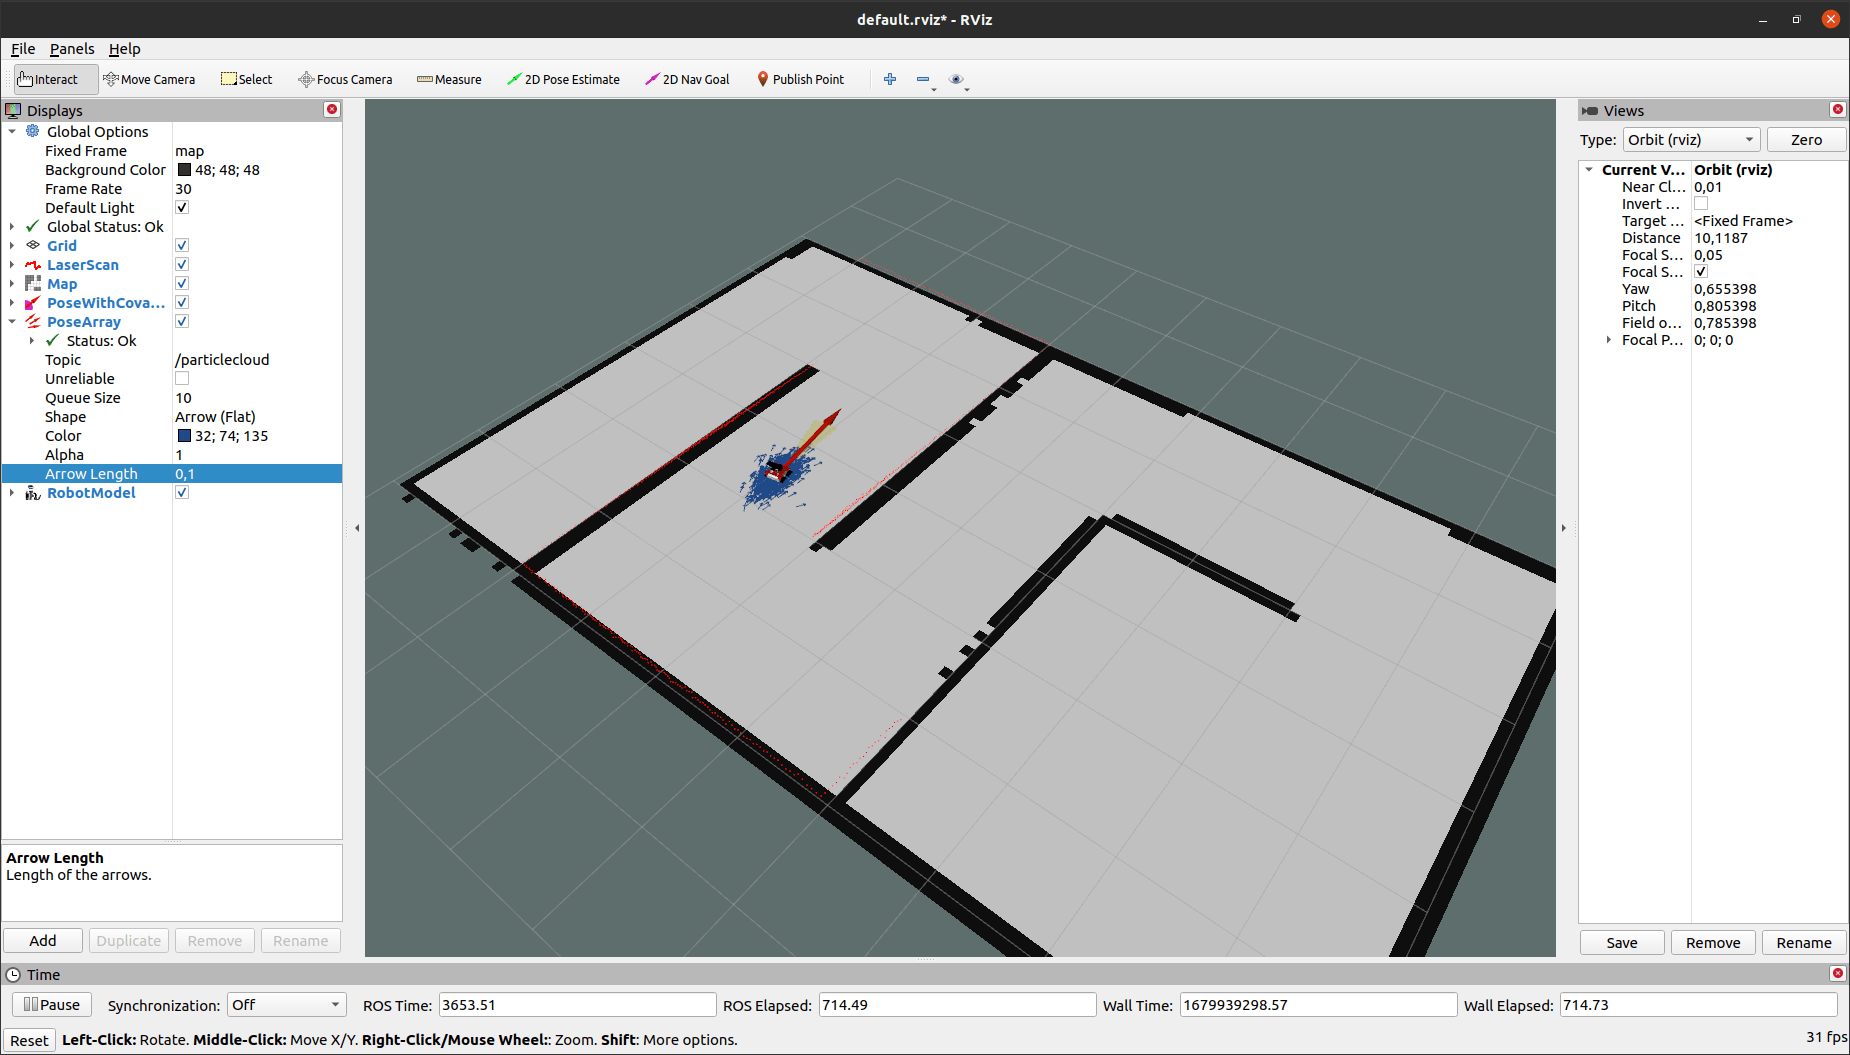
Task: Select the Publish Point tool
Action: (x=800, y=79)
